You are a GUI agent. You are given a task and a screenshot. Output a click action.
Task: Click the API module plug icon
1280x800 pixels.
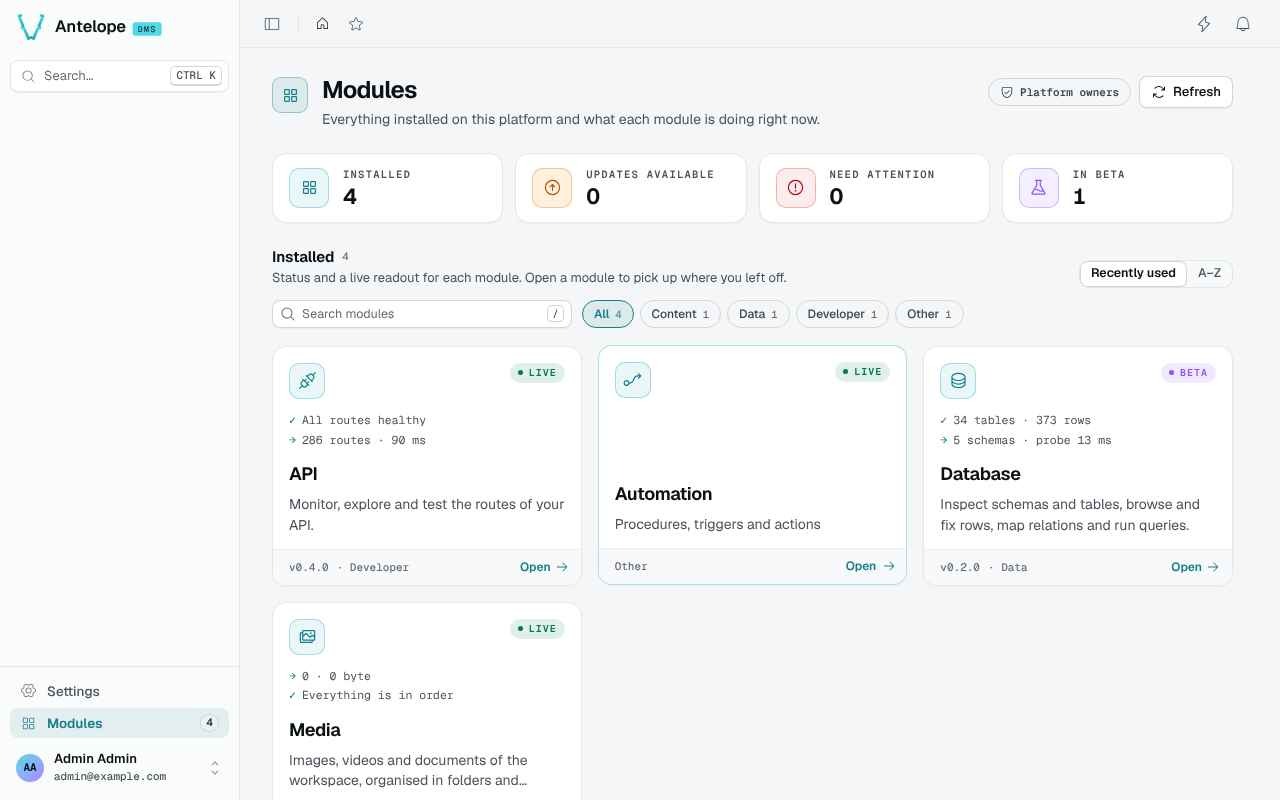307,380
